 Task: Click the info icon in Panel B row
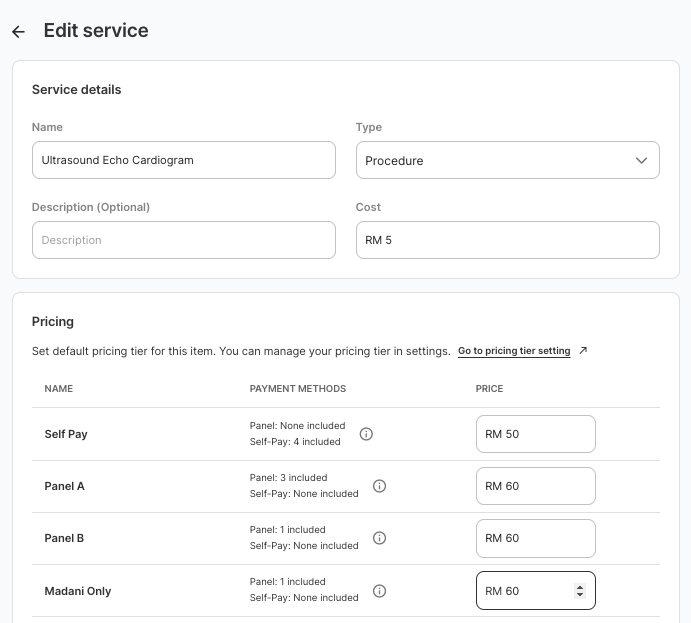click(x=379, y=538)
